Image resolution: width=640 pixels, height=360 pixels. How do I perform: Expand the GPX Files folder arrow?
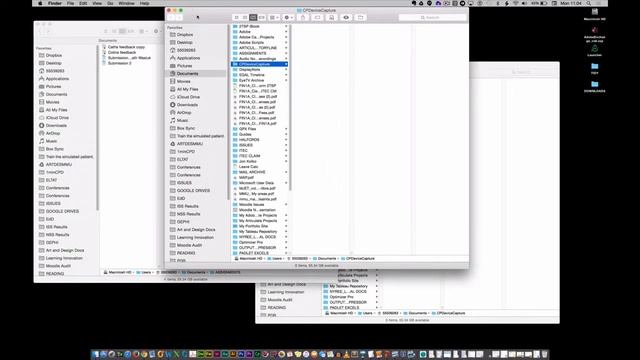[x=286, y=129]
